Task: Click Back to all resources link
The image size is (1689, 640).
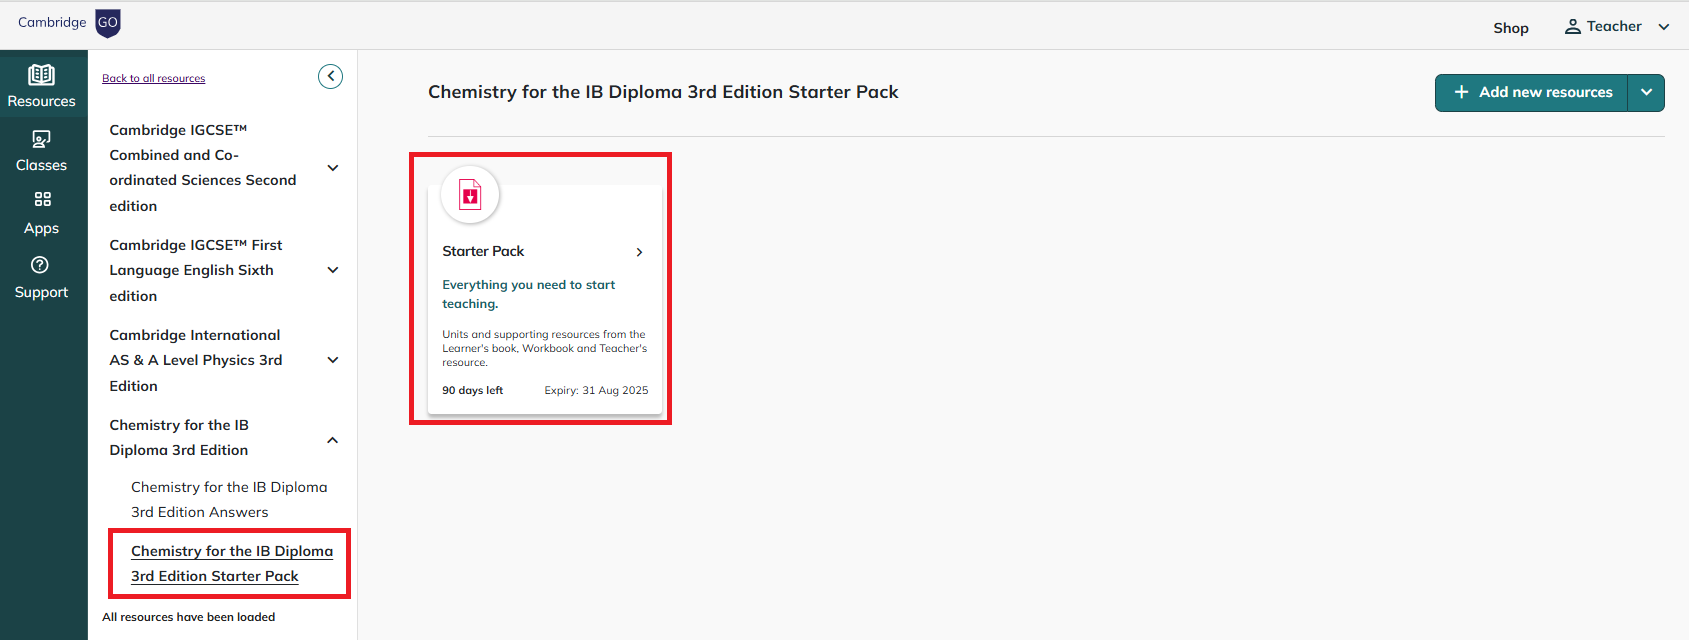Action: 153,78
